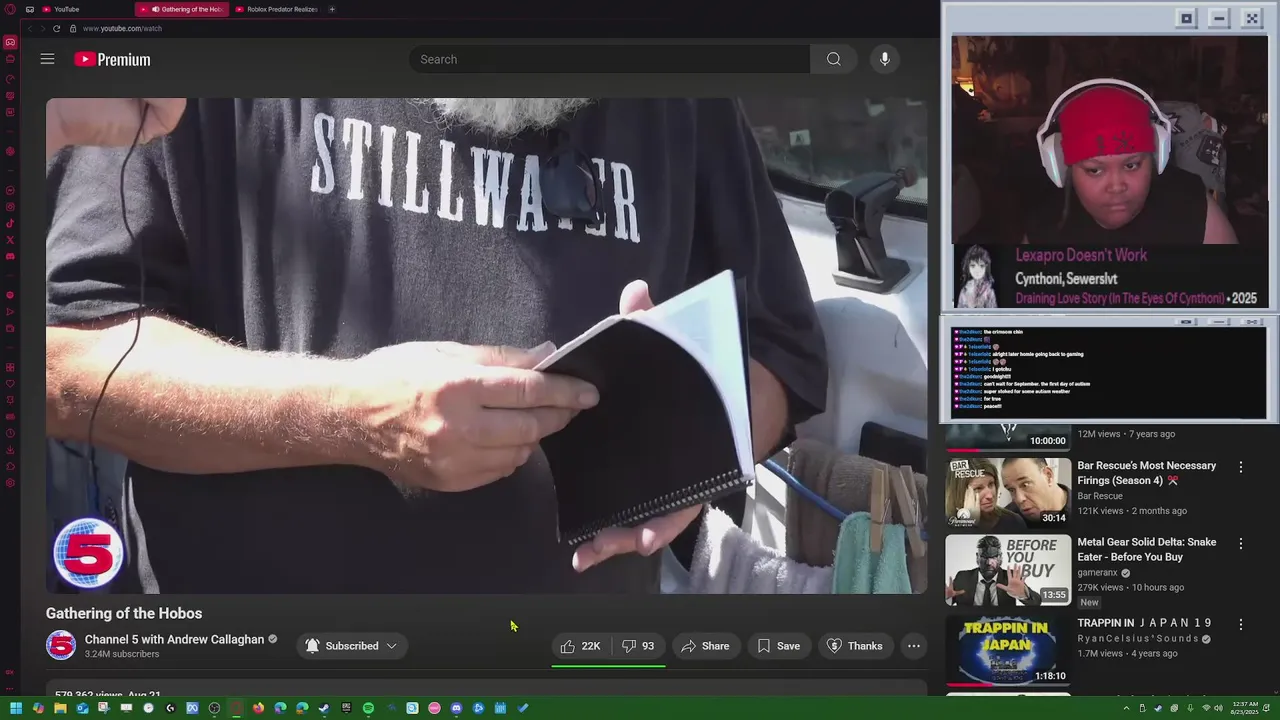1280x720 pixels.
Task: Like the video with thumbs-up
Action: [x=581, y=646]
